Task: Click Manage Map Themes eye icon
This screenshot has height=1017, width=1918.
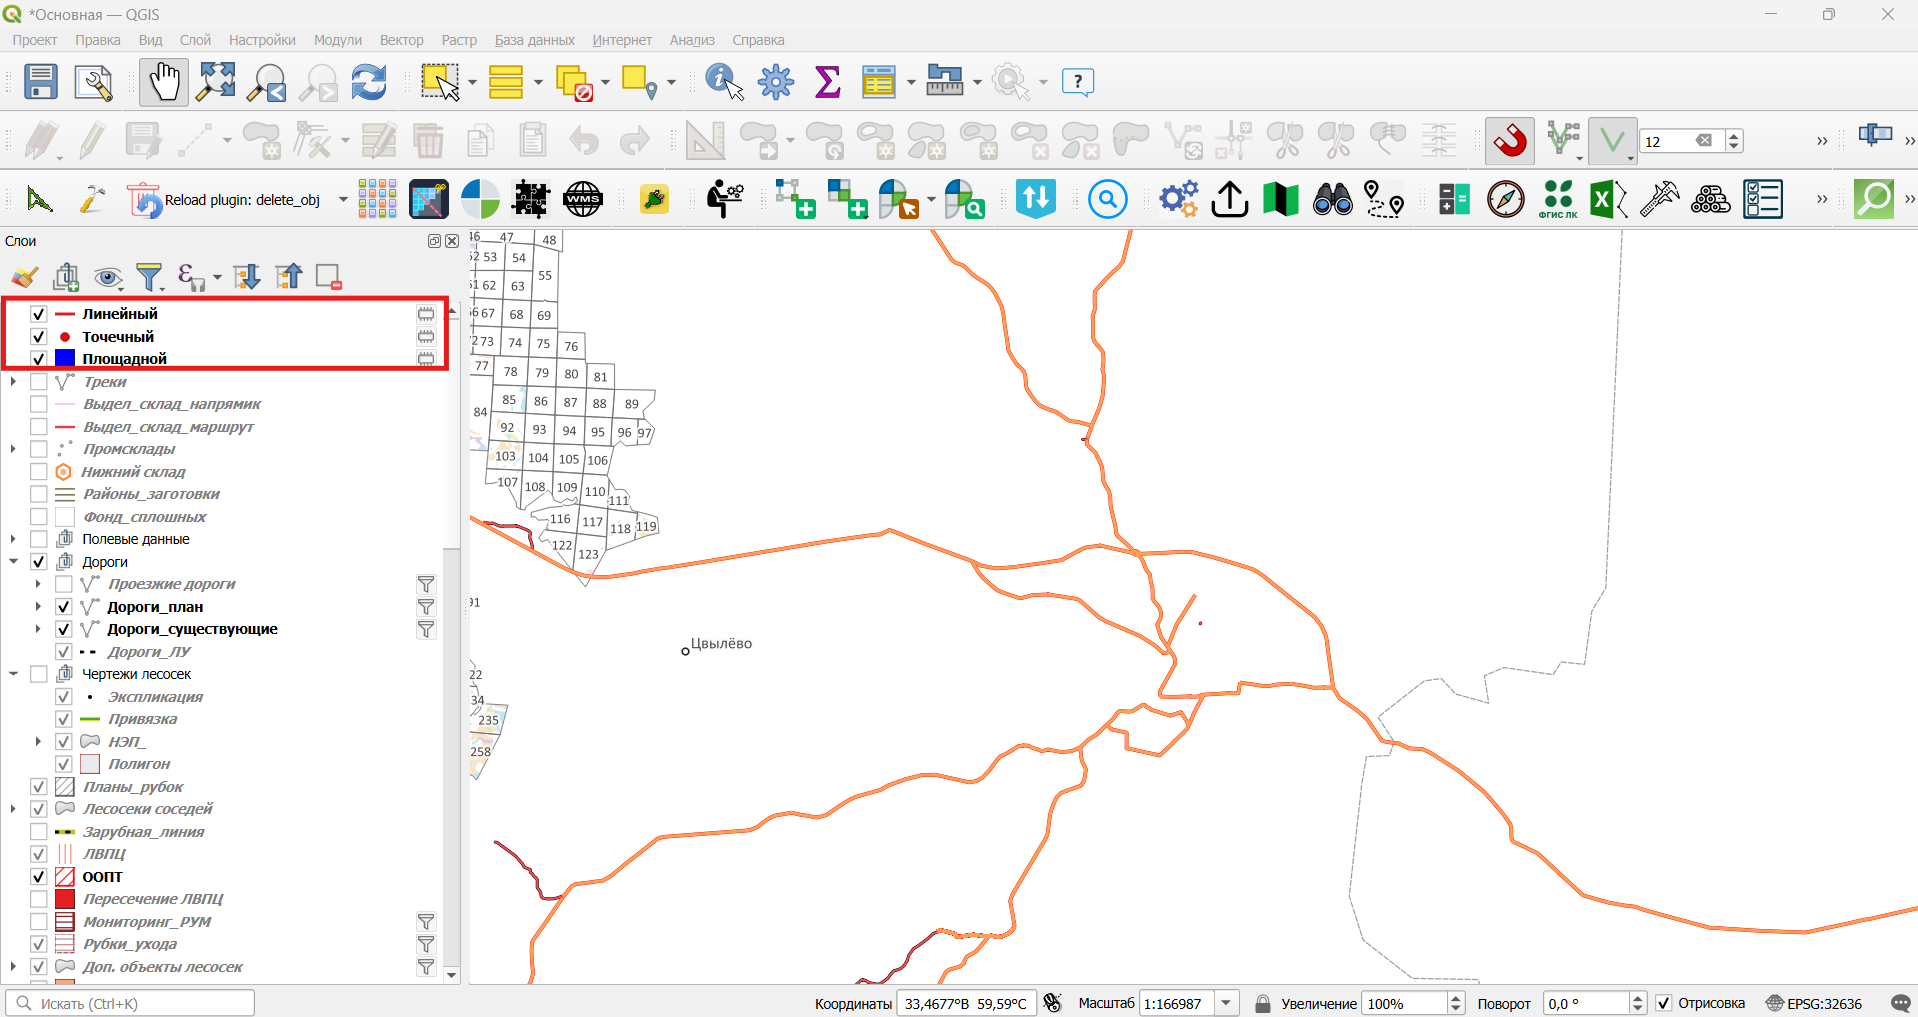Action: coord(108,277)
